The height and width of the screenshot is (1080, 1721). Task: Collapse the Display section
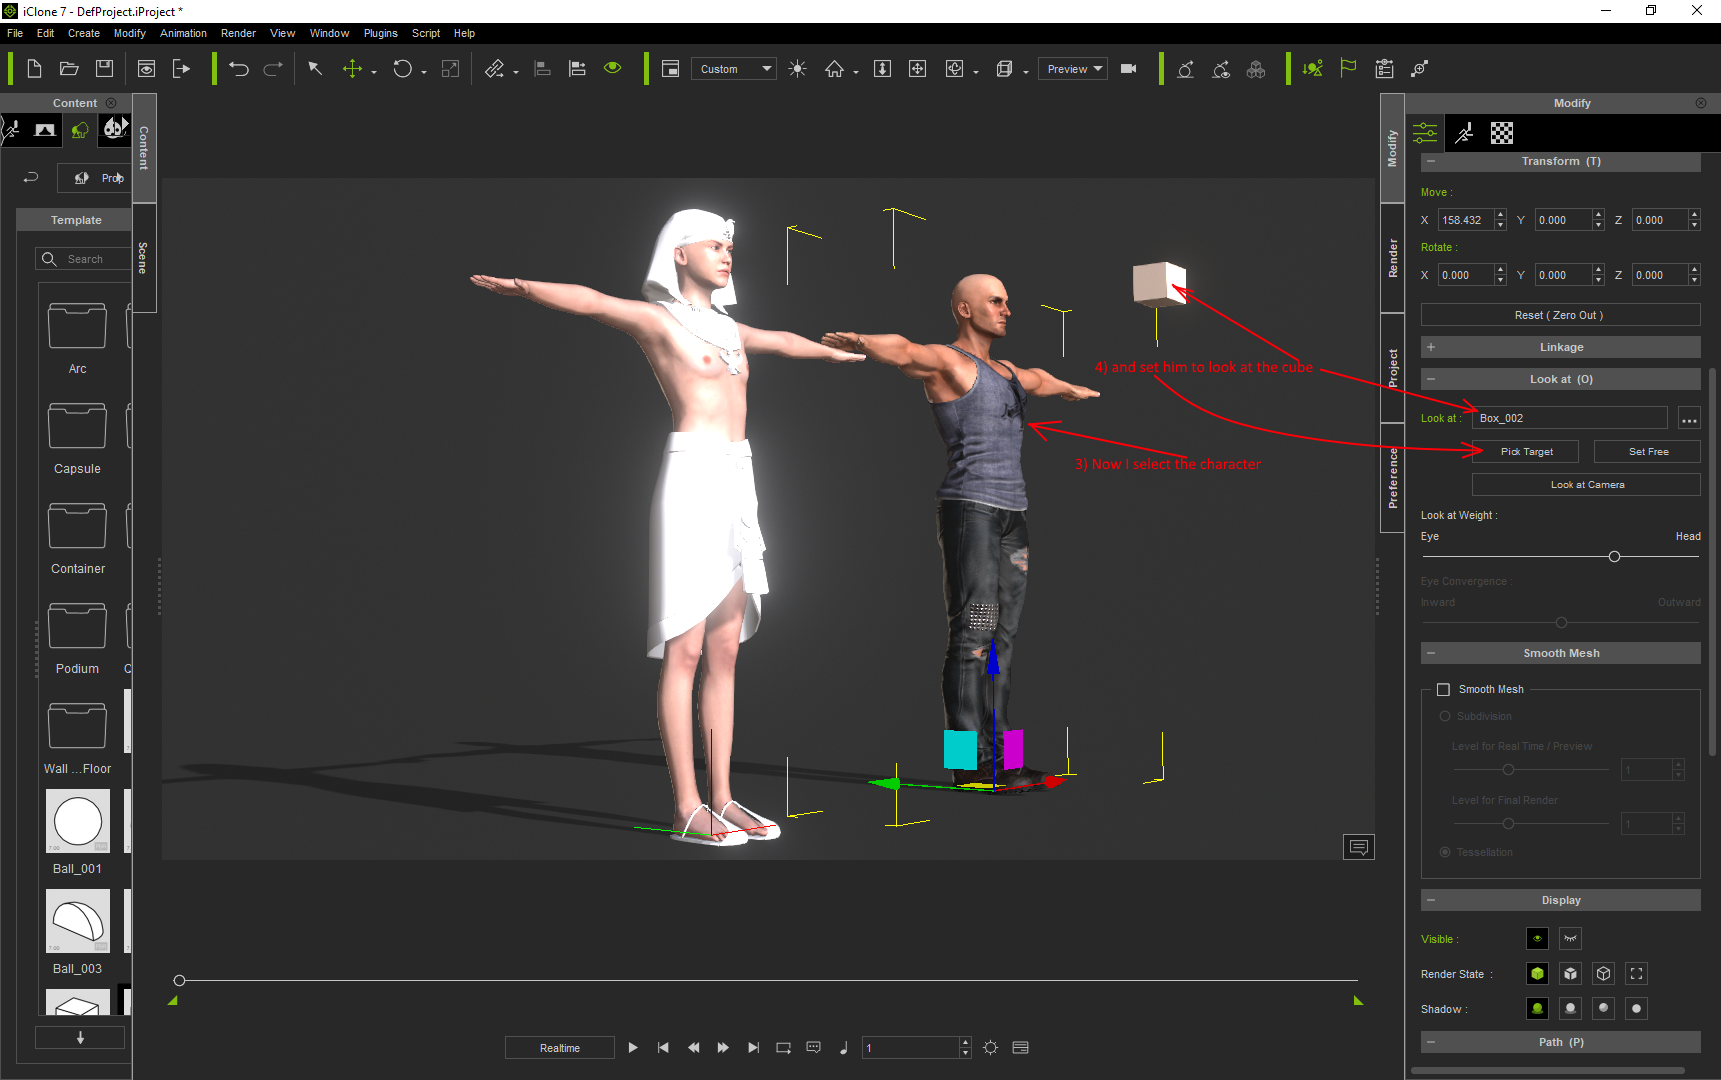1431,900
